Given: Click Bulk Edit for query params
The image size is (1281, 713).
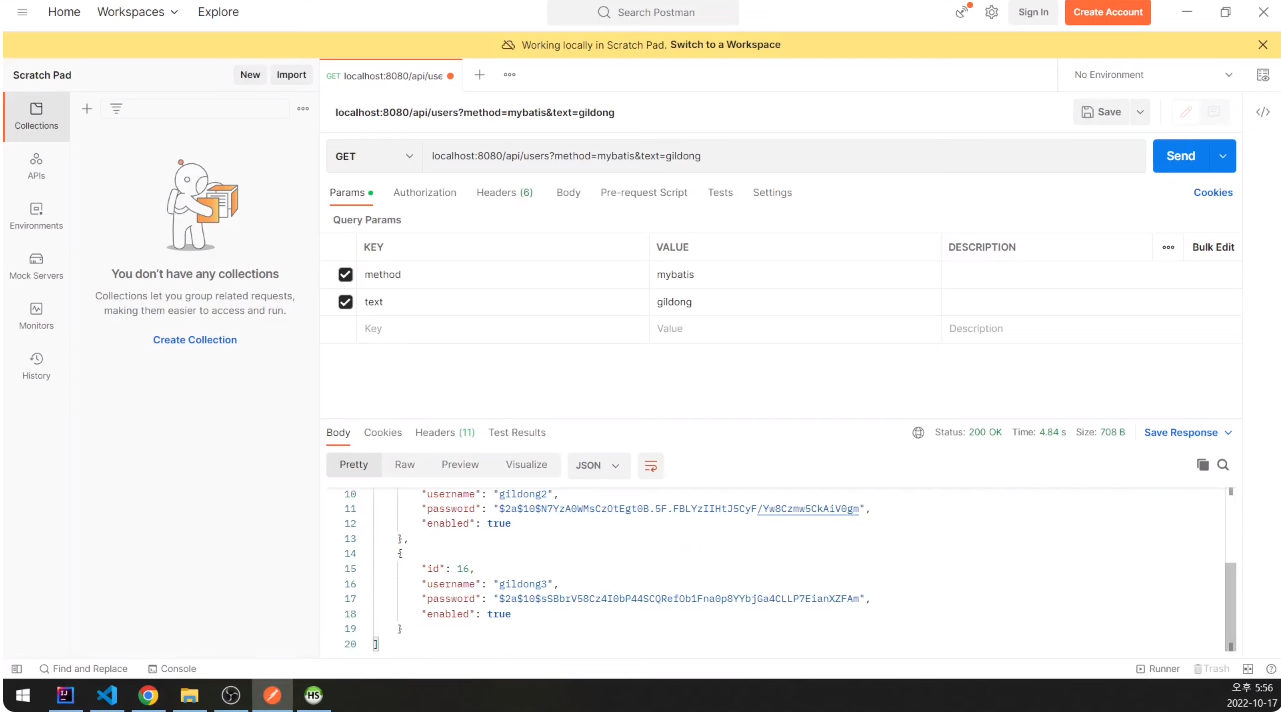Looking at the screenshot, I should point(1213,247).
